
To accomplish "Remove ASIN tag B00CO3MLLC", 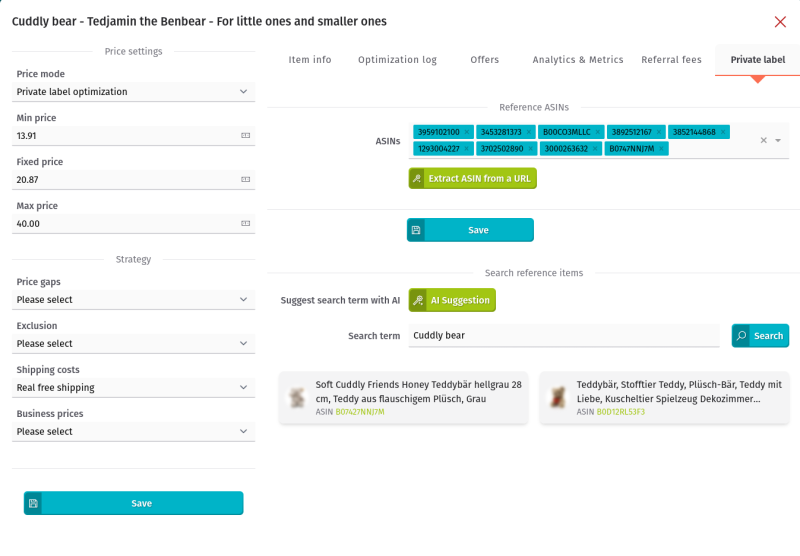I will 597,132.
